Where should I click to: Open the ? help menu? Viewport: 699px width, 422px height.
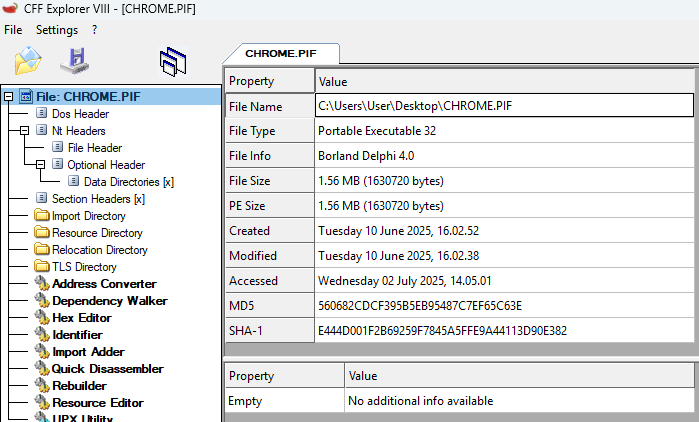pyautogui.click(x=94, y=30)
